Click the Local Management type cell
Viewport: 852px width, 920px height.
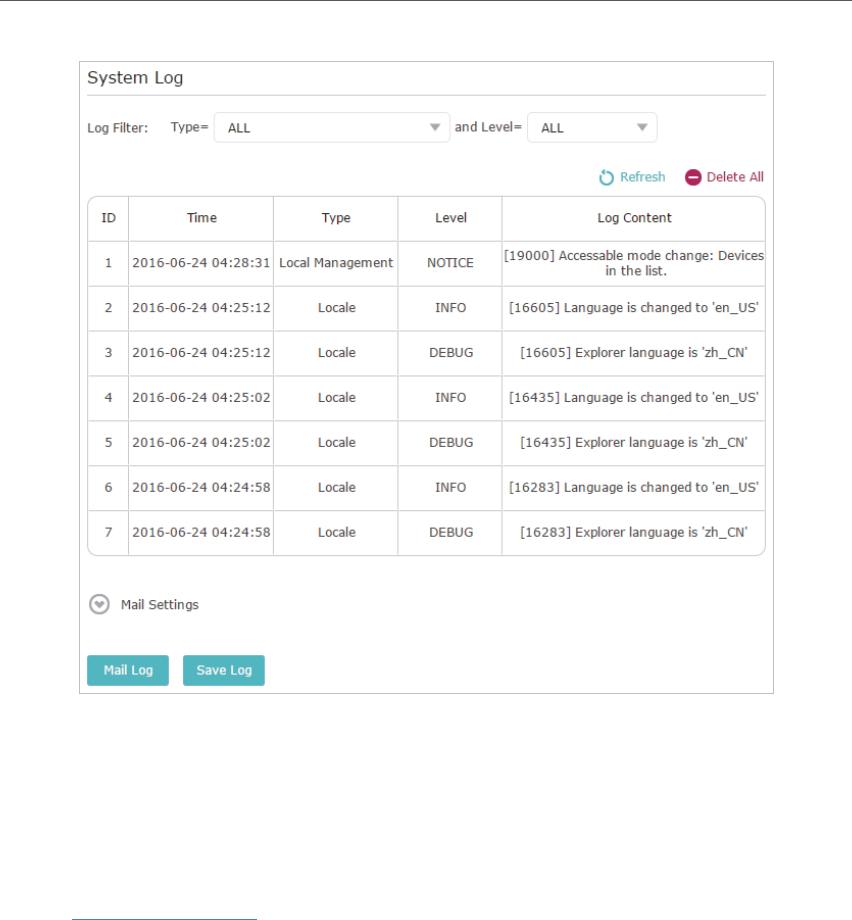click(x=336, y=263)
